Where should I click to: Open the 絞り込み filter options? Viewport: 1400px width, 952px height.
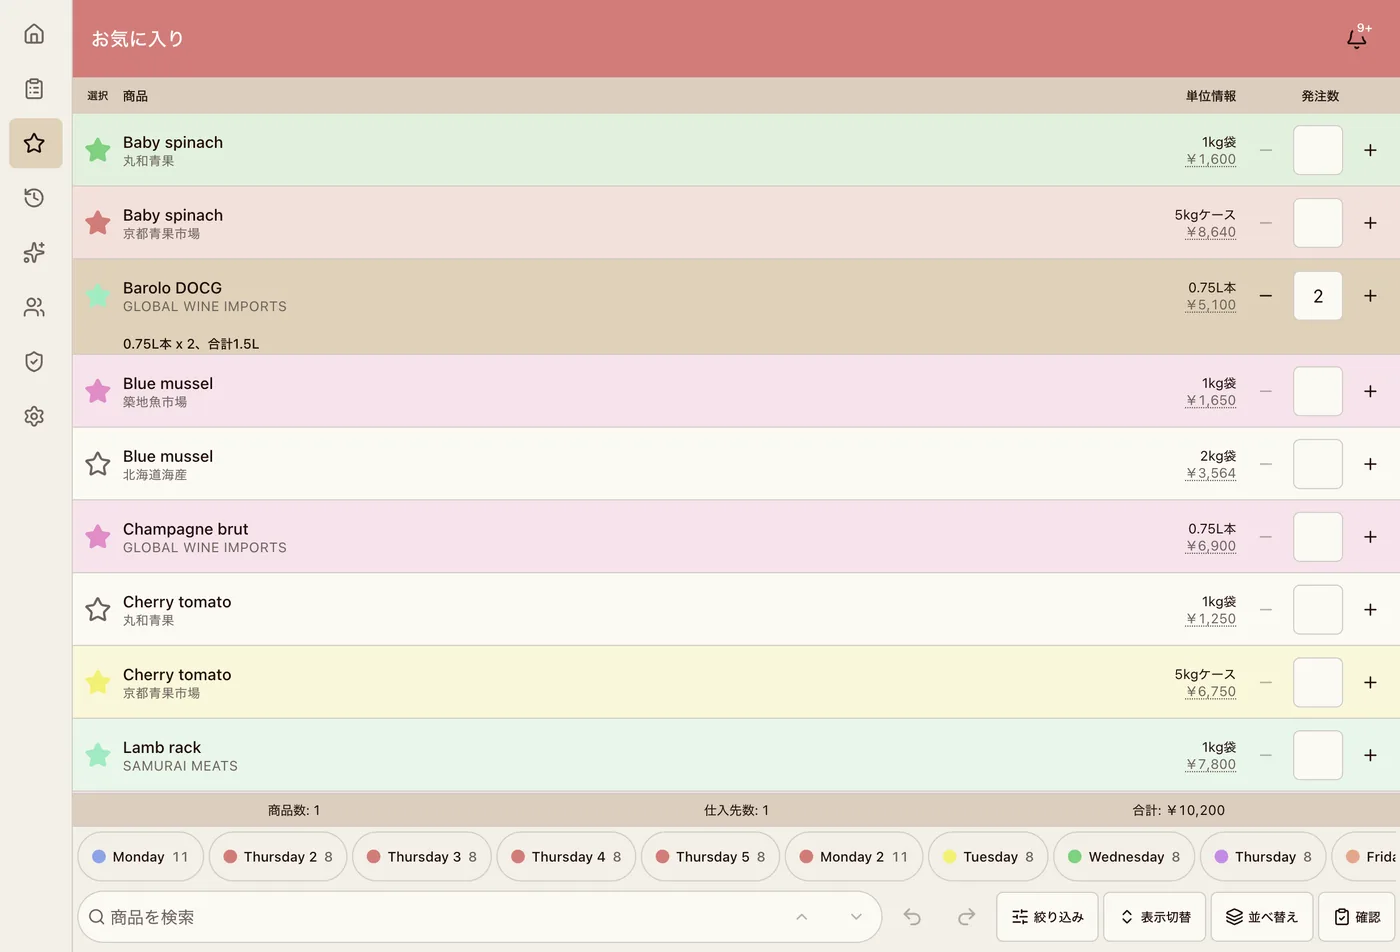coord(1048,917)
